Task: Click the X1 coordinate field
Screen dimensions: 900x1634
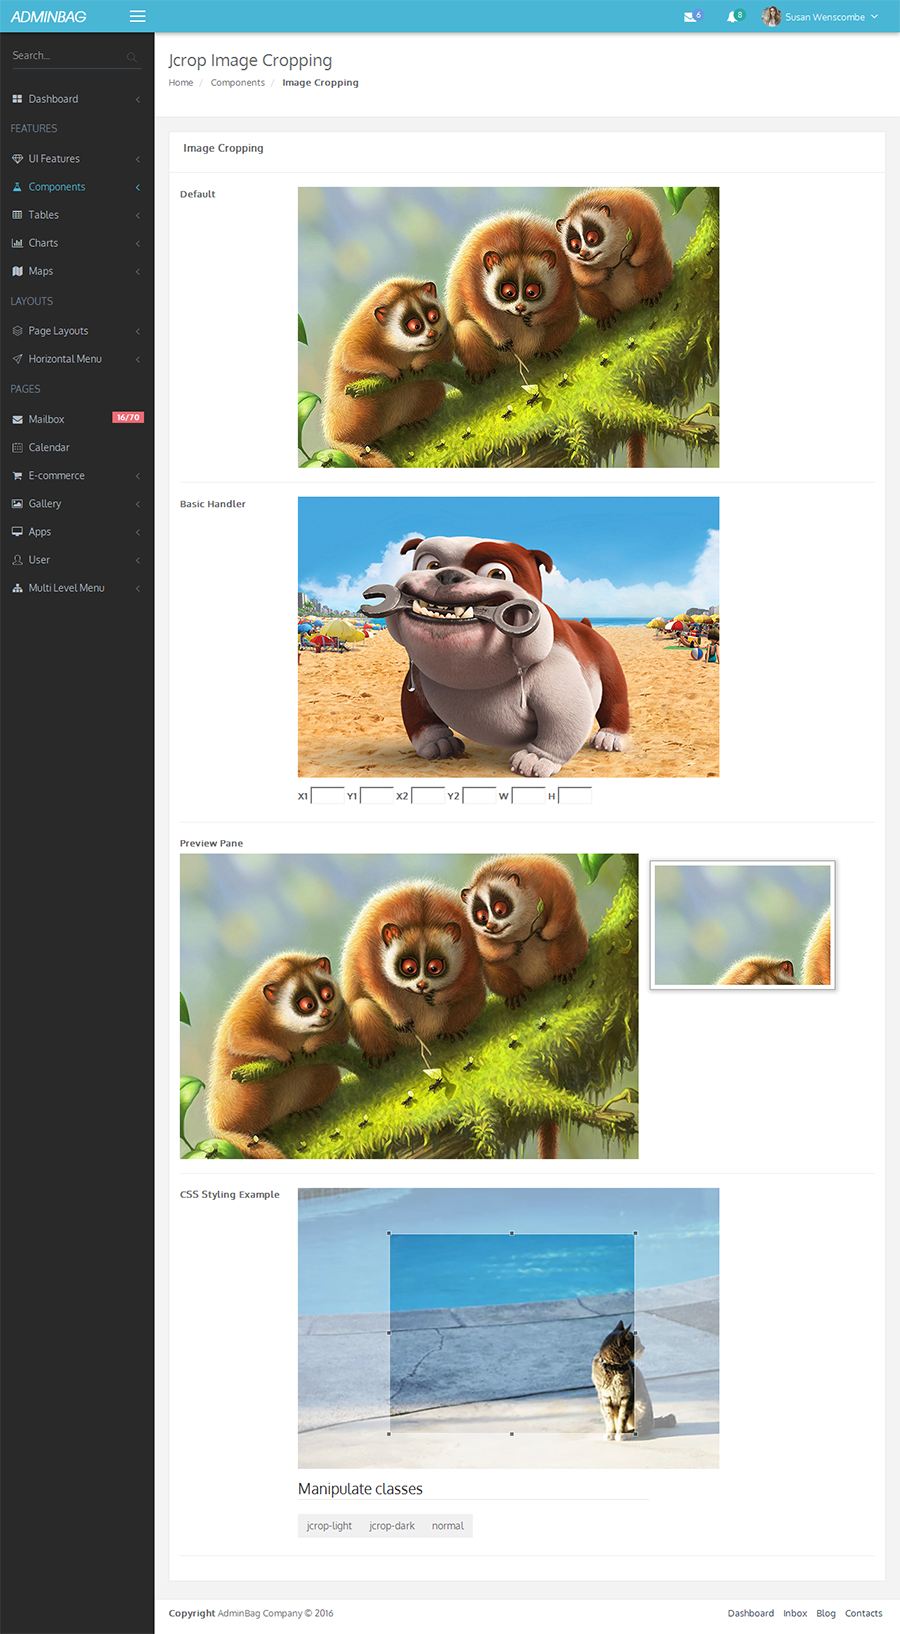Action: tap(328, 796)
